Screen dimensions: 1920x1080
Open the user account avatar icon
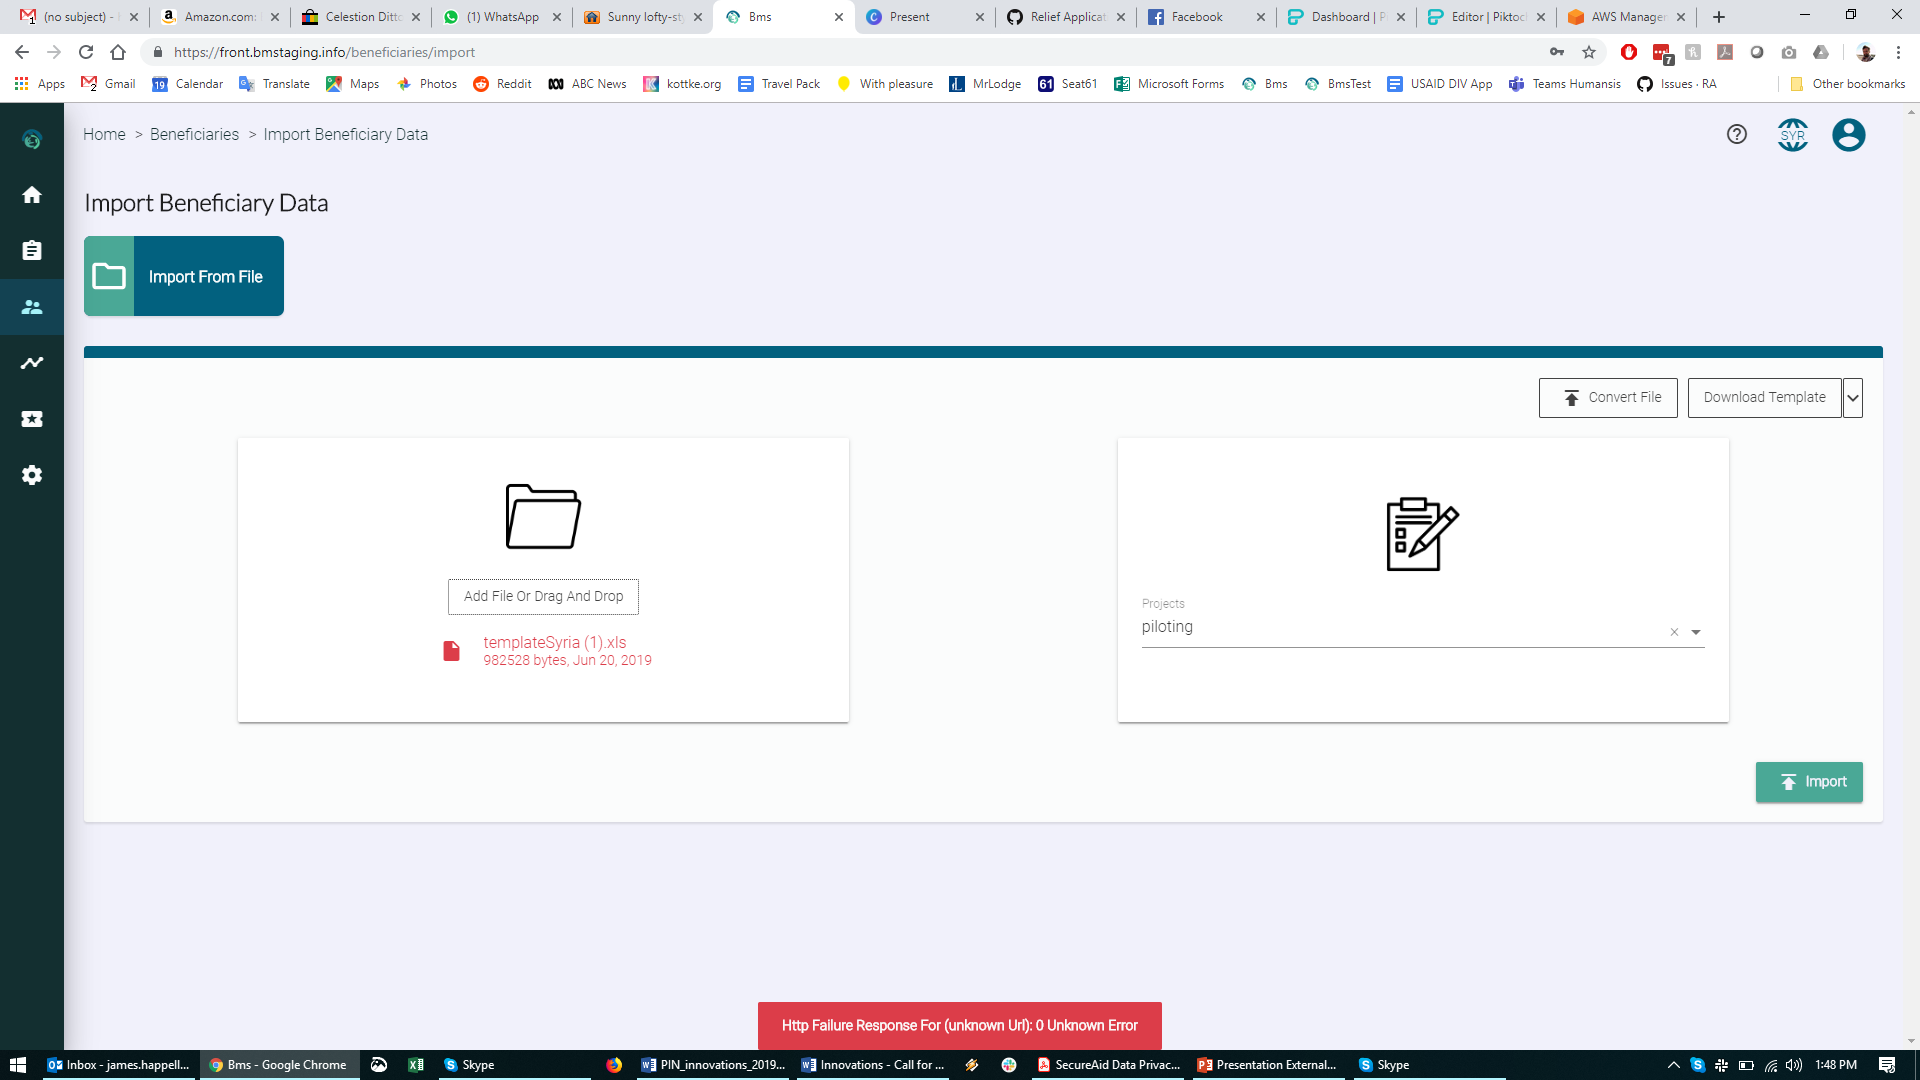click(x=1849, y=135)
